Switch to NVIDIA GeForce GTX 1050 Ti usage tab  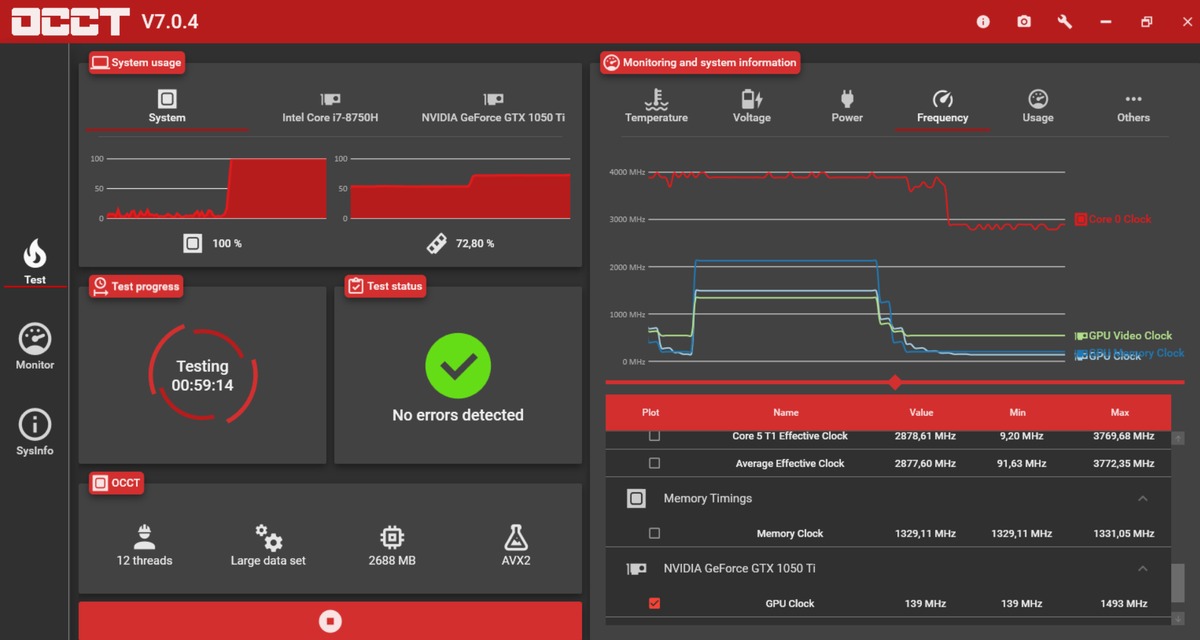(493, 106)
